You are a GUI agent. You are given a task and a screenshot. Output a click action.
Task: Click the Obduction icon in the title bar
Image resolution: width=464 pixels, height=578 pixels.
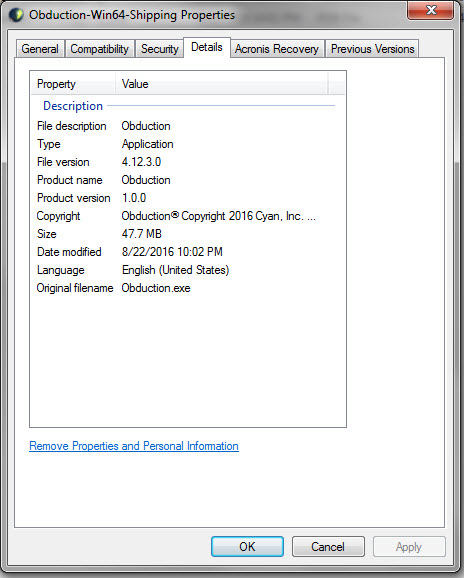point(16,15)
